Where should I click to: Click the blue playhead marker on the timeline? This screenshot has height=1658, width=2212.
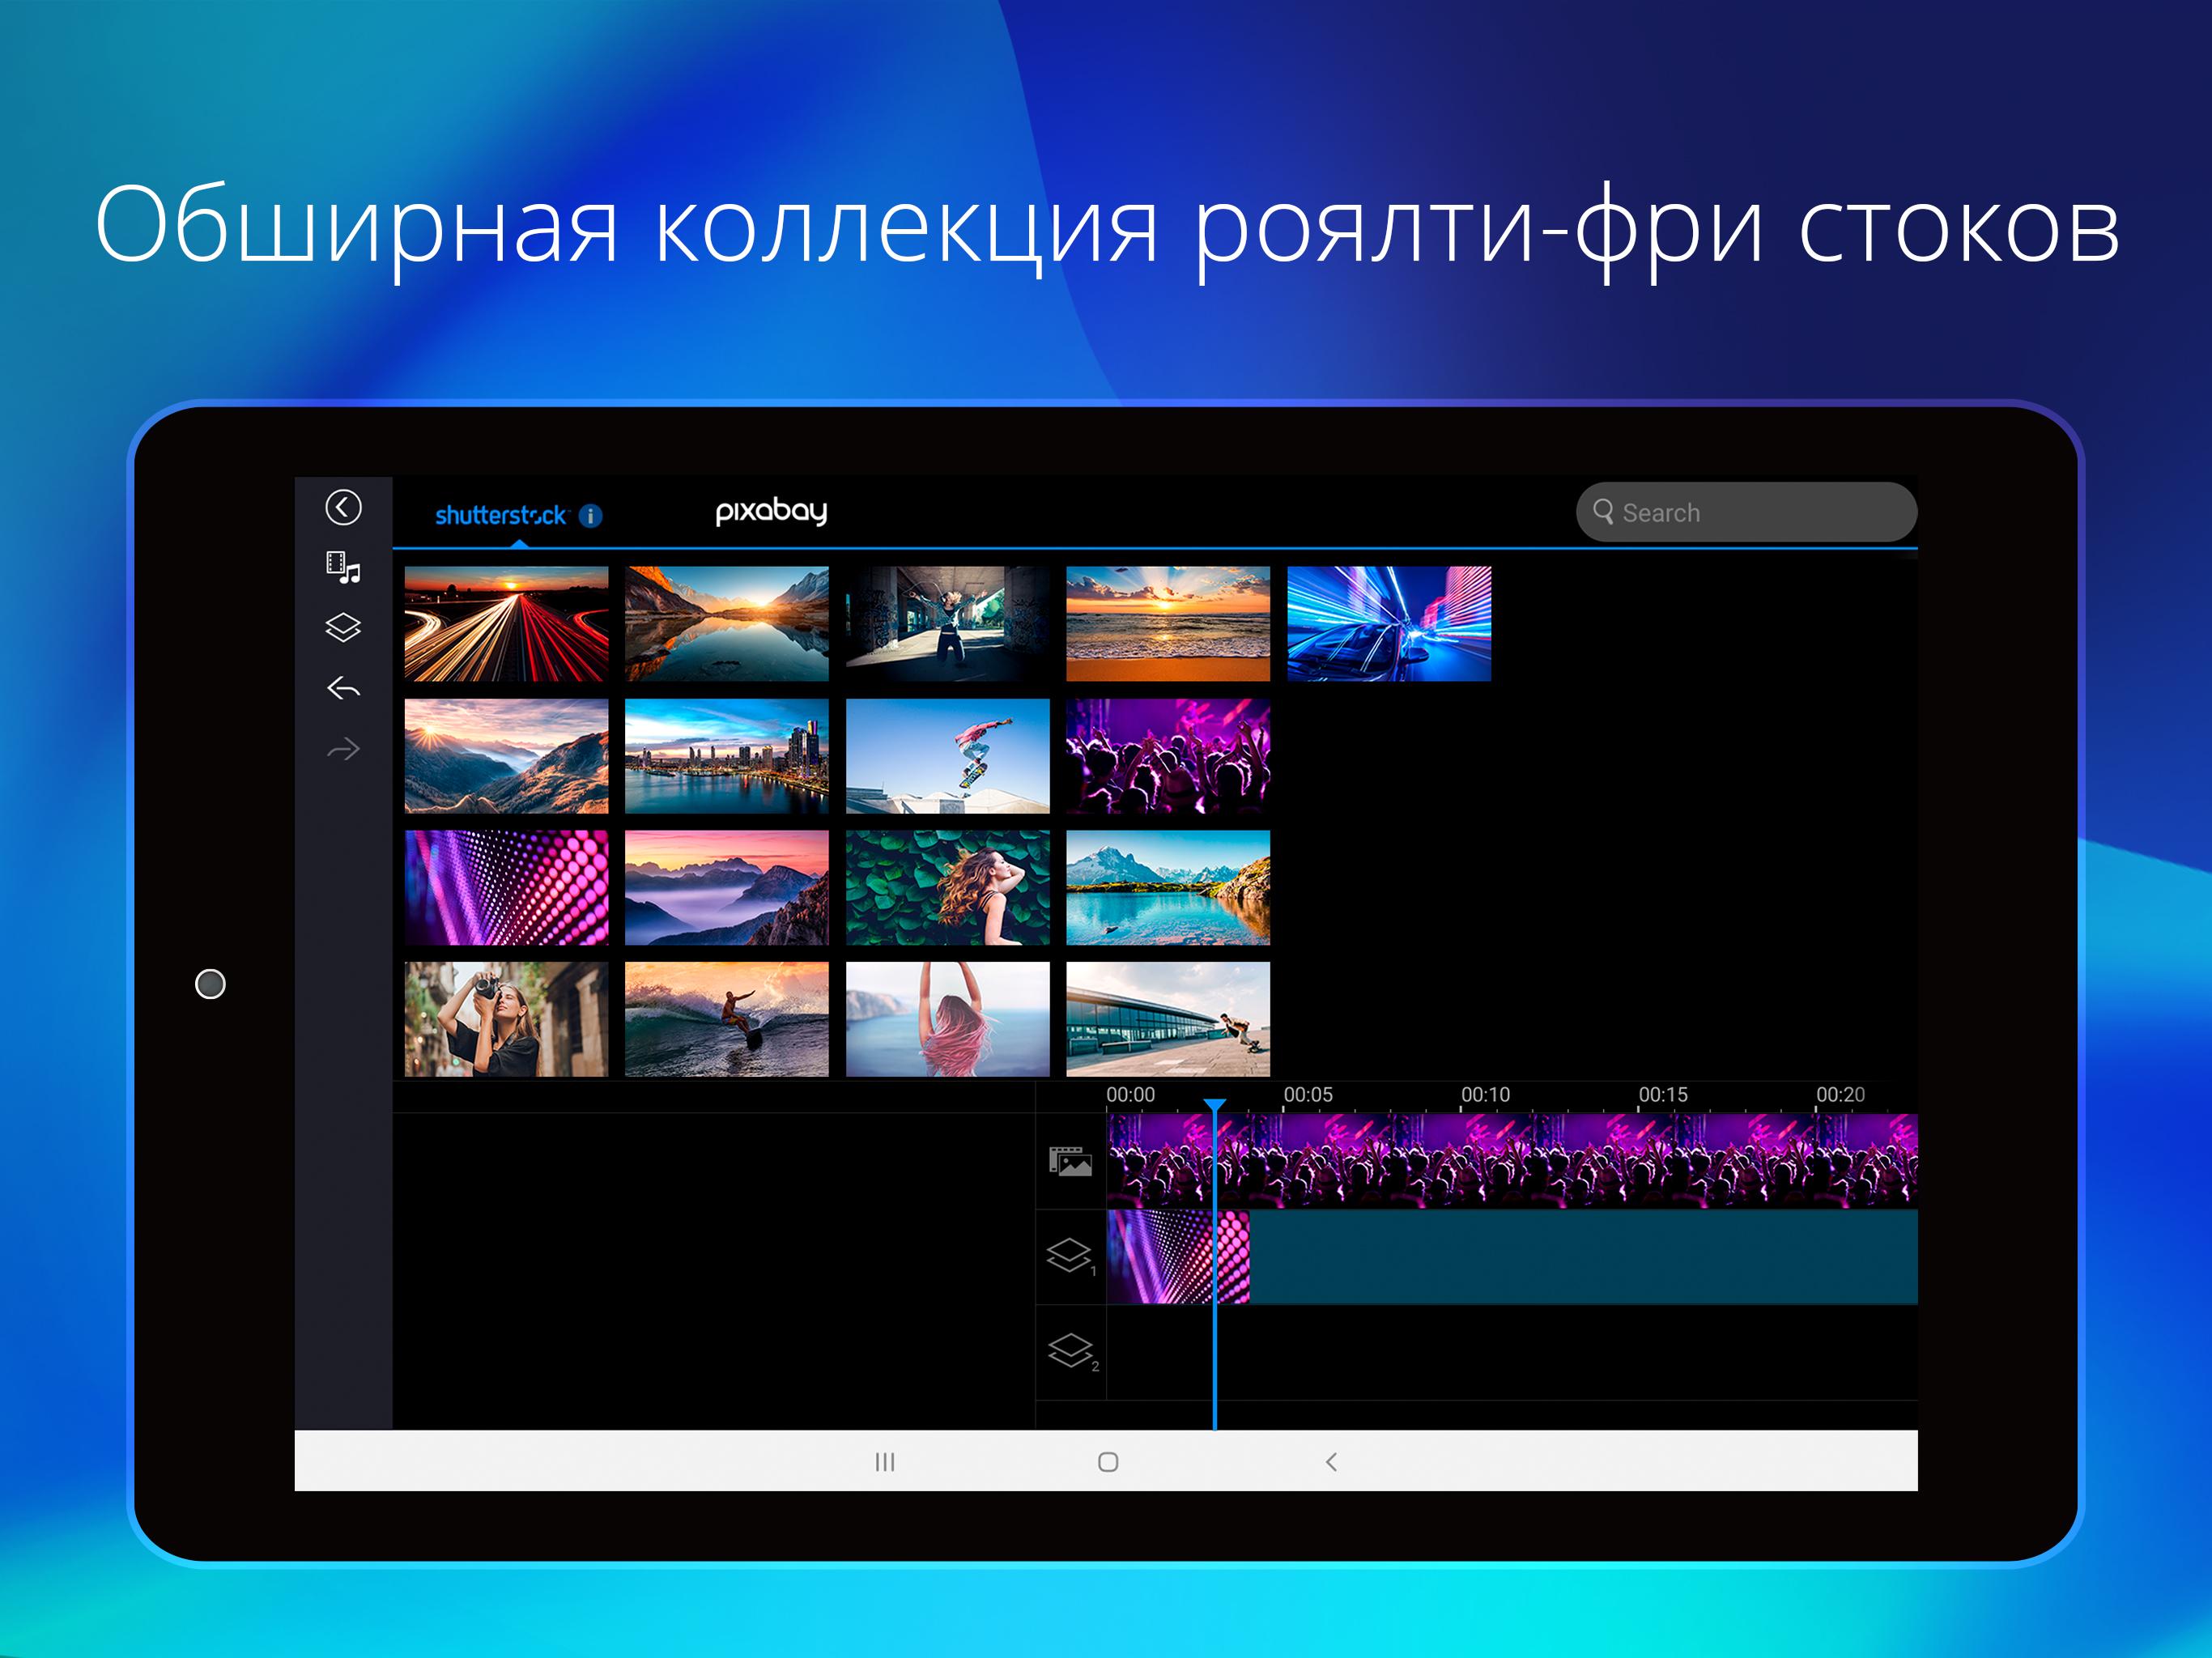[x=1214, y=1106]
